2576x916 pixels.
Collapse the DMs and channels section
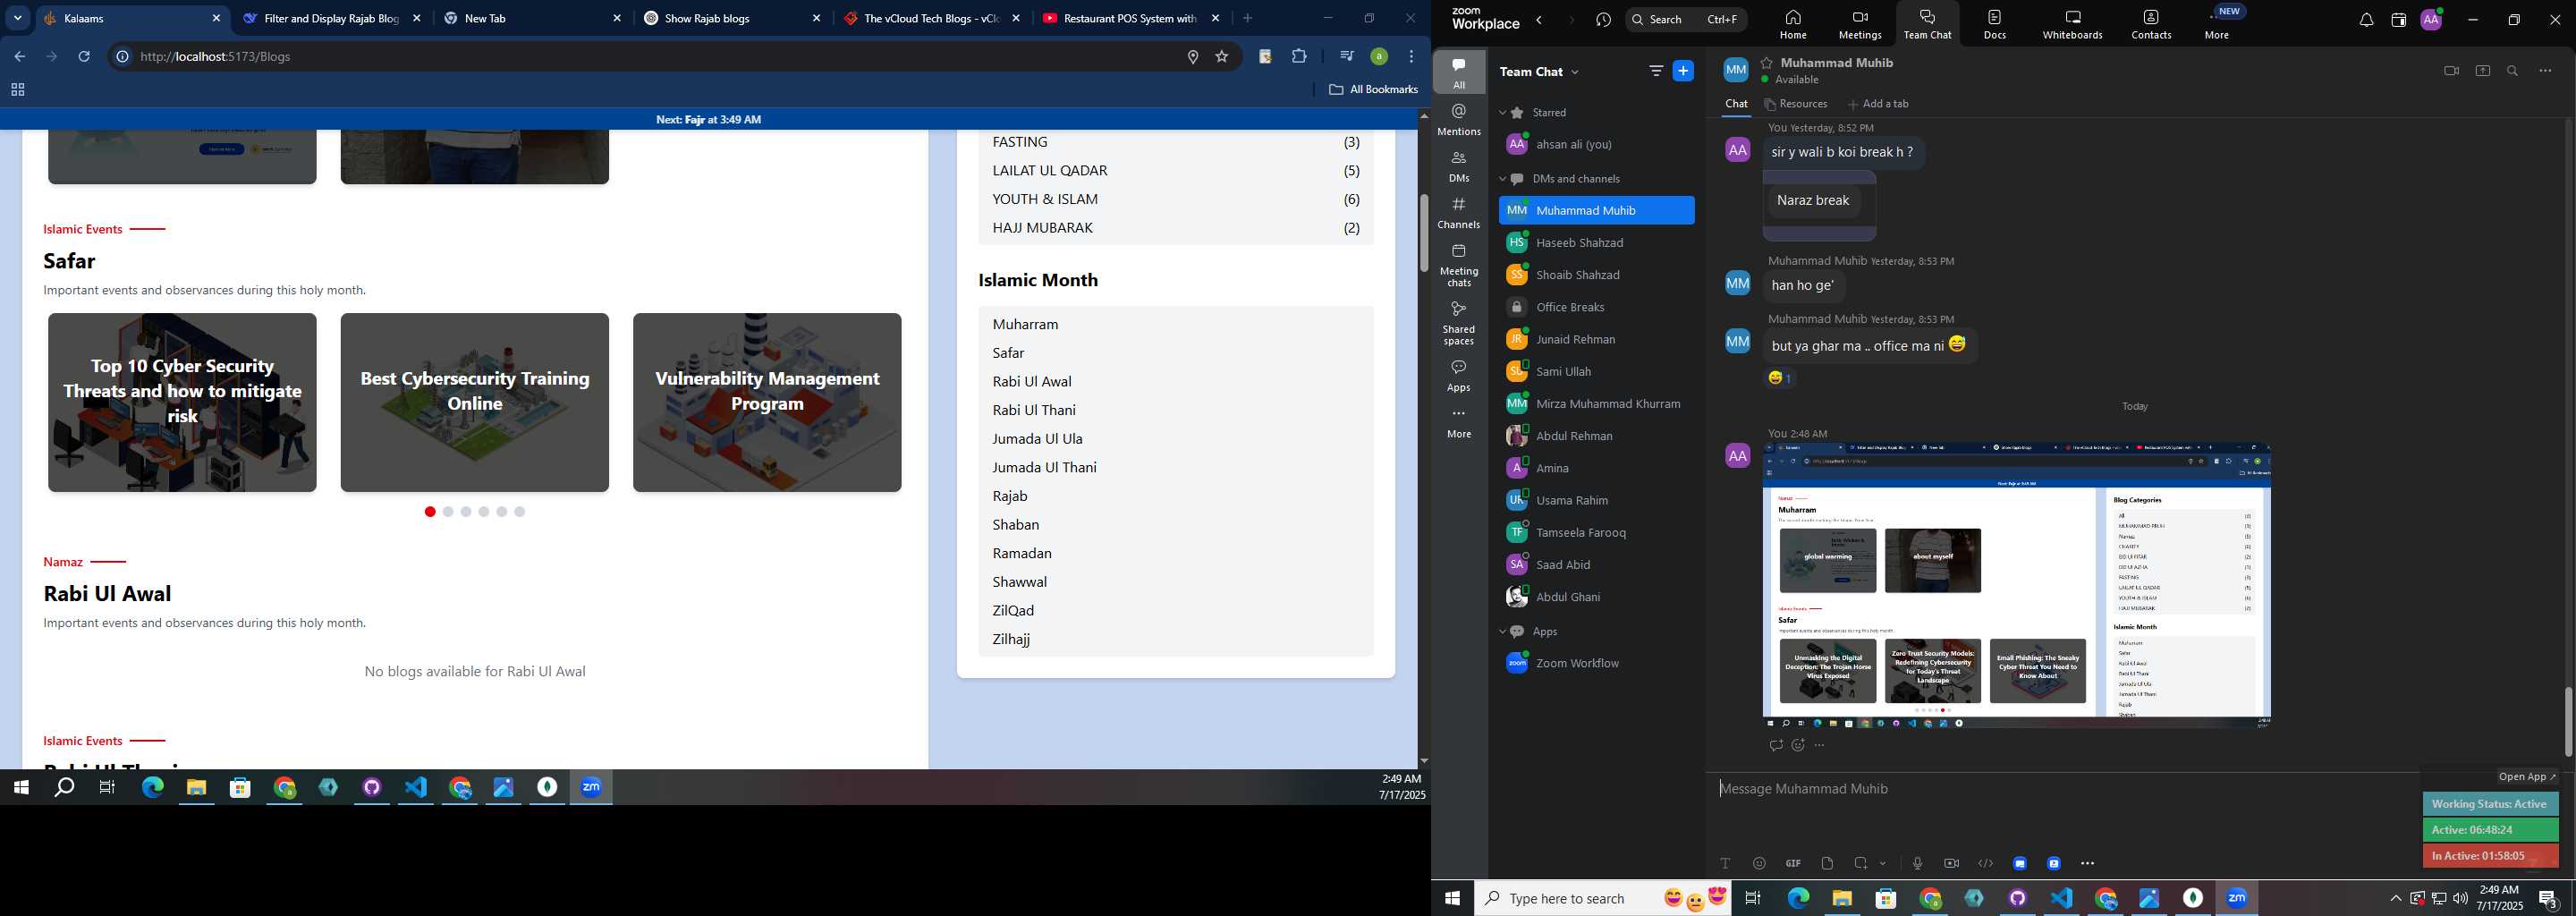coord(1502,179)
